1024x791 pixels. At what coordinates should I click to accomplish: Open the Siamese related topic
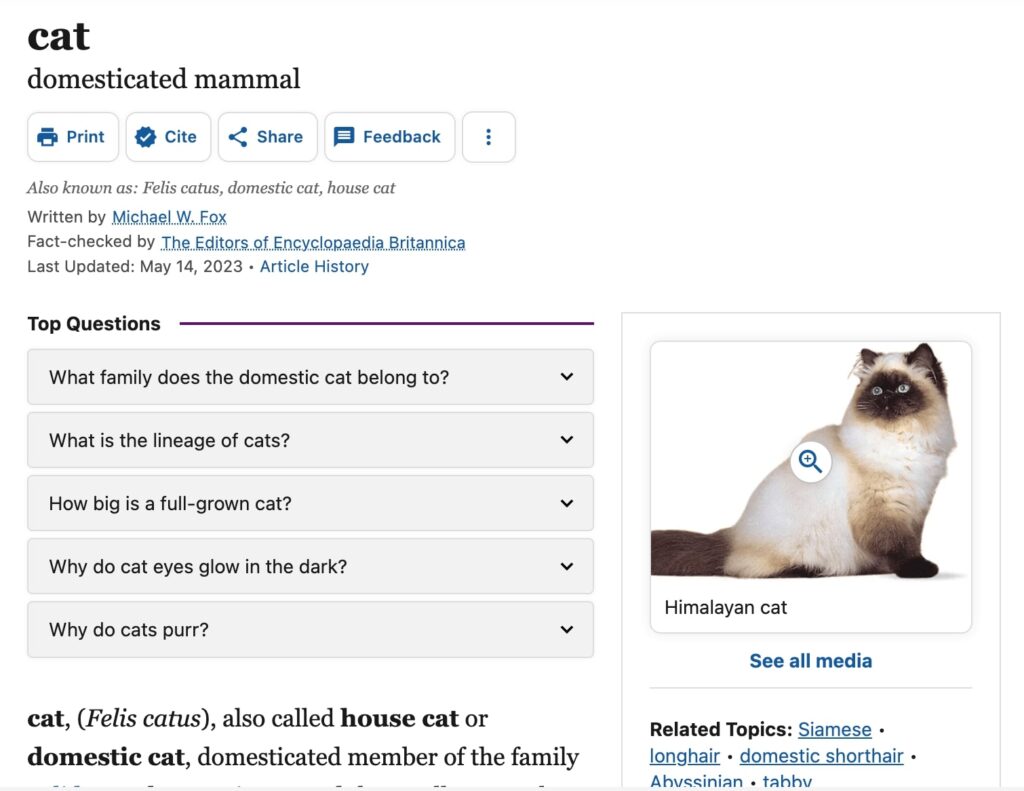pos(835,730)
